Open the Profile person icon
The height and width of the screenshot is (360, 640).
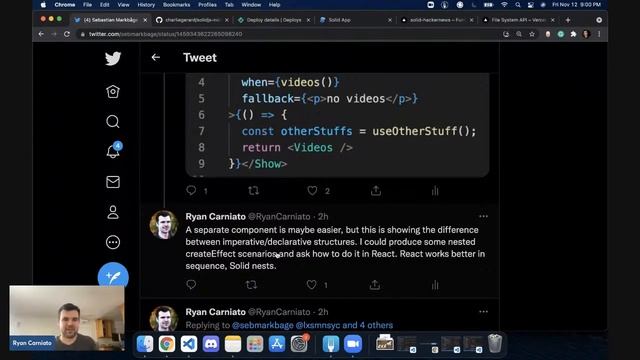tap(113, 212)
